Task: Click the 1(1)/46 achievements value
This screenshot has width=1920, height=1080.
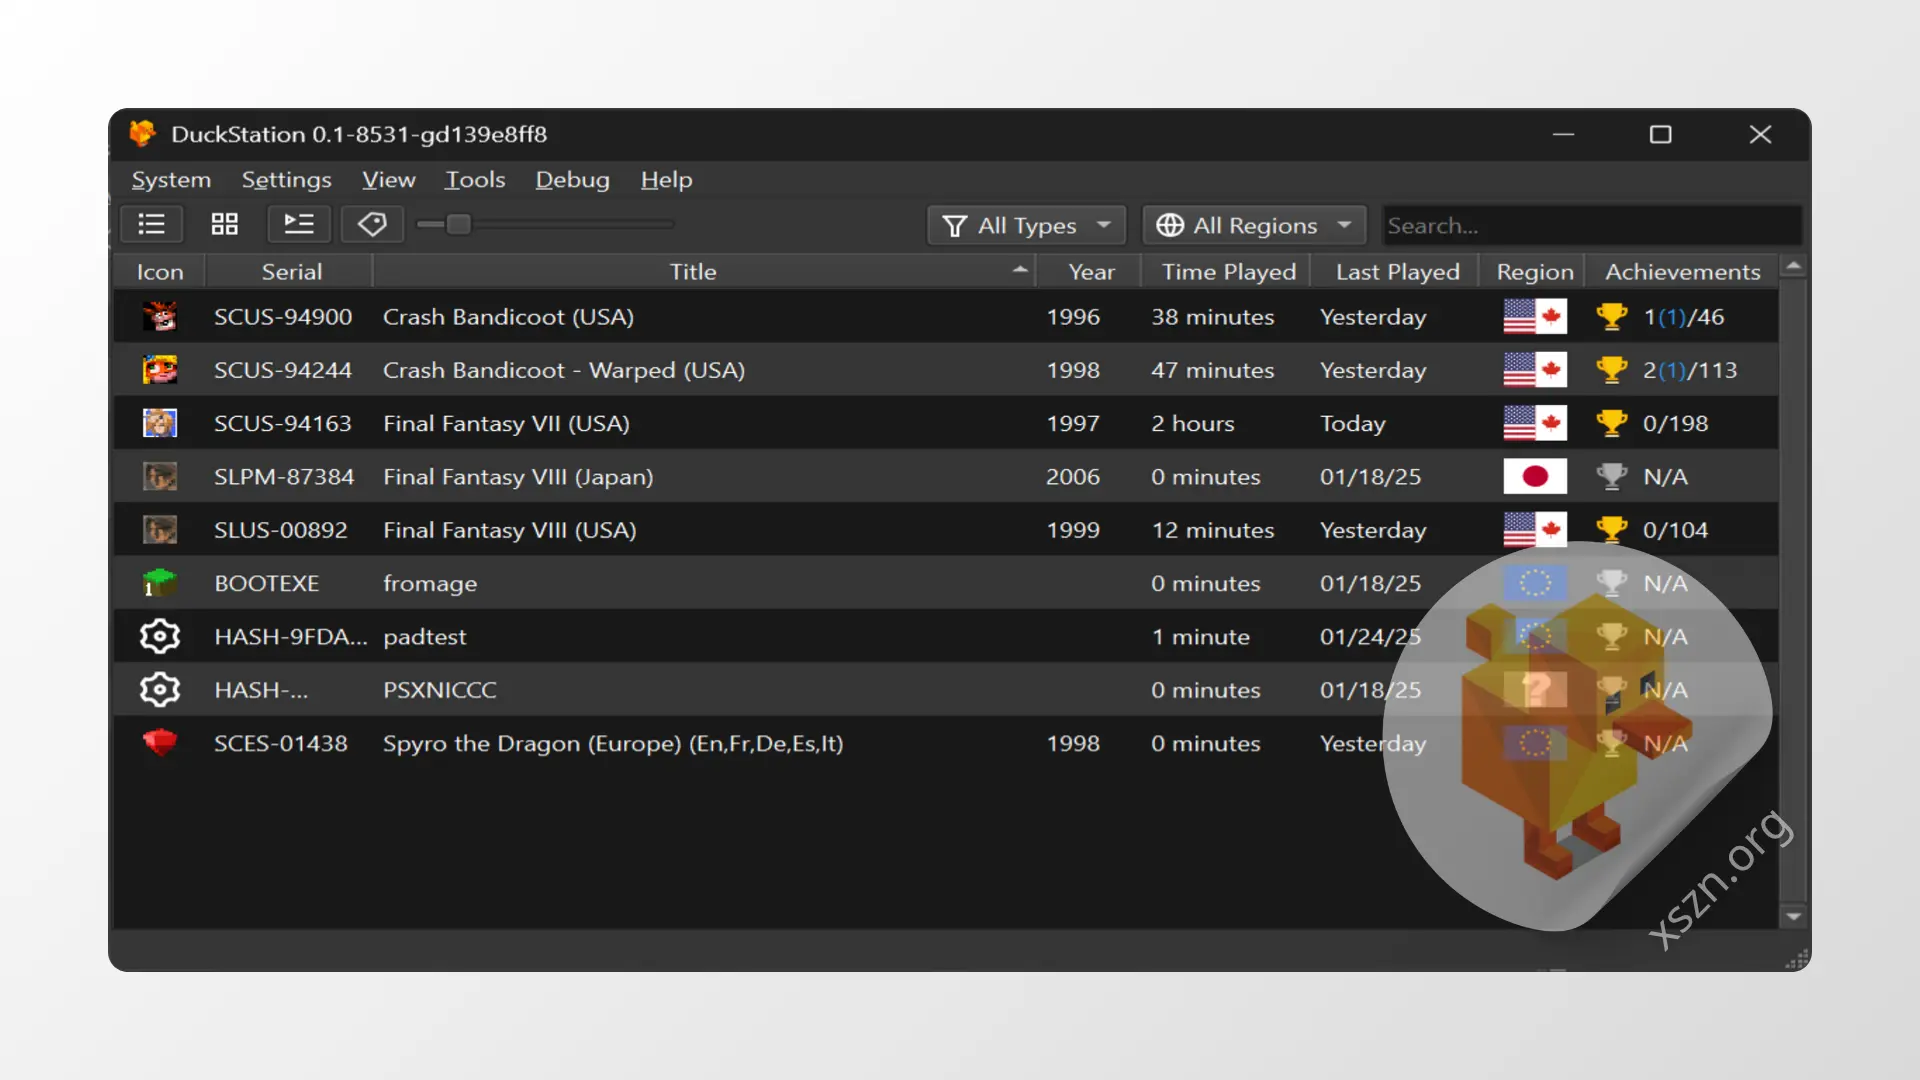Action: (1684, 317)
